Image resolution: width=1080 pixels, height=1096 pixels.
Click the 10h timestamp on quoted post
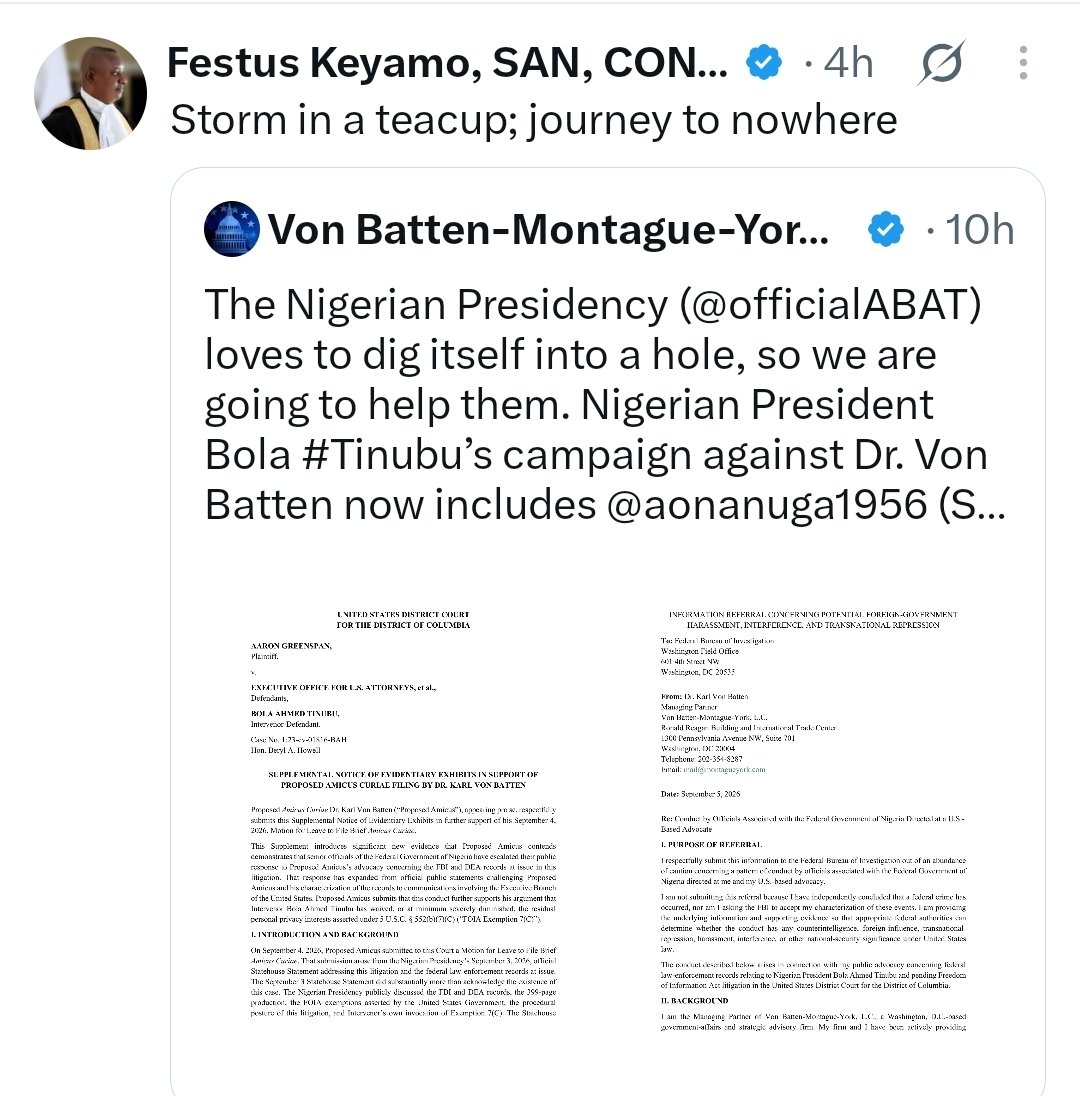[x=979, y=229]
